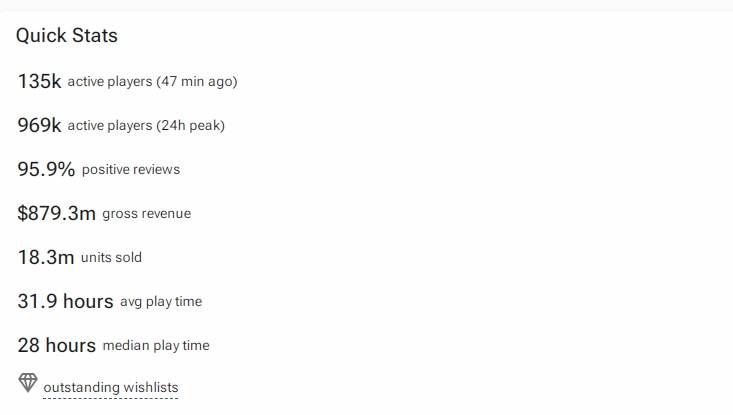Click the diamond wishlist icon
The width and height of the screenshot is (733, 415).
point(28,383)
